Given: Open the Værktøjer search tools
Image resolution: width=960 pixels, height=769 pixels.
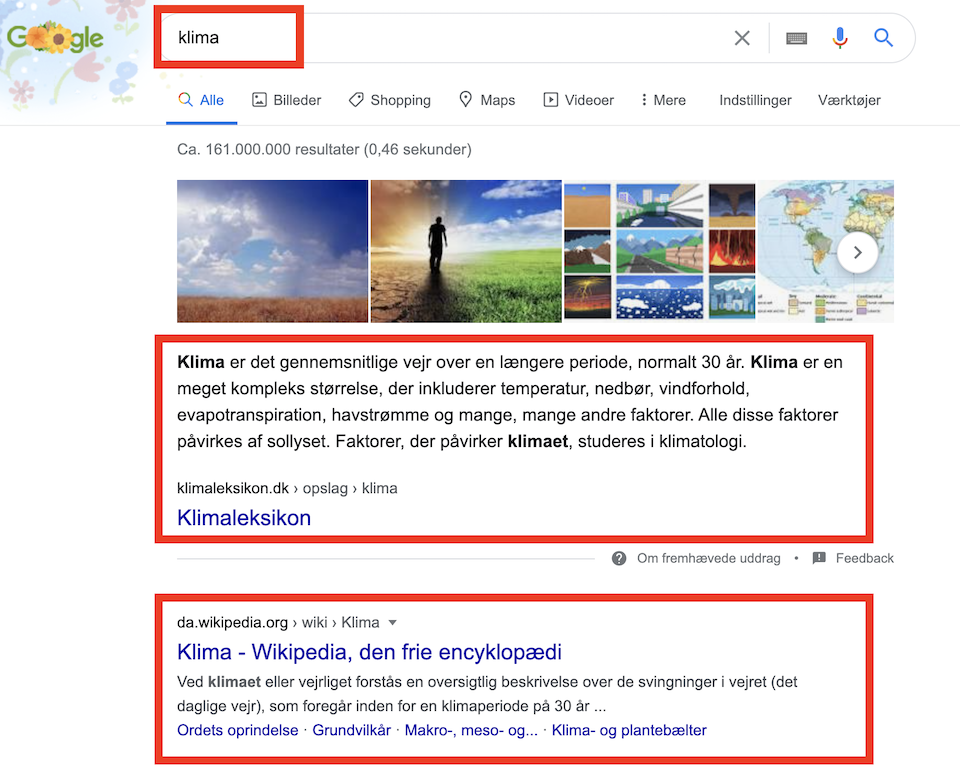Looking at the screenshot, I should pyautogui.click(x=849, y=100).
